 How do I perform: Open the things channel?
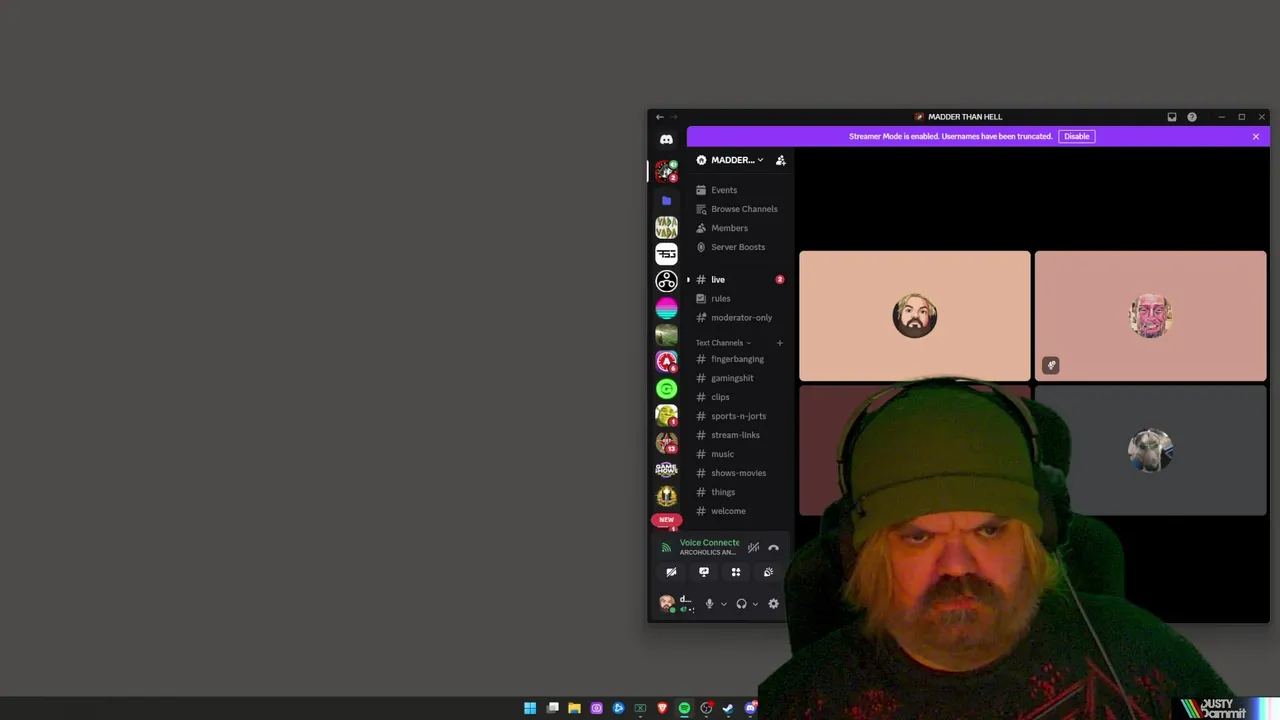pyautogui.click(x=739, y=492)
